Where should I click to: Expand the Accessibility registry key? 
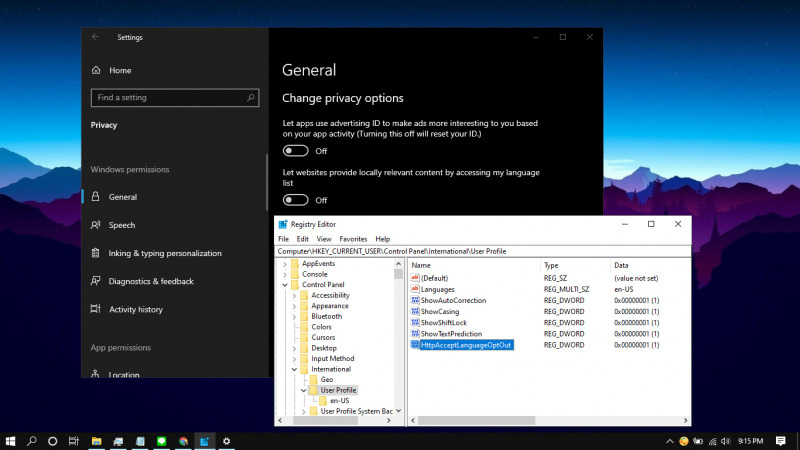pos(294,295)
